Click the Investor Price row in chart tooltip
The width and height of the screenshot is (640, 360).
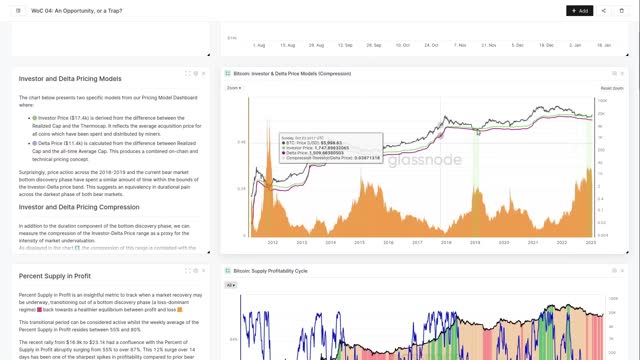(x=316, y=148)
